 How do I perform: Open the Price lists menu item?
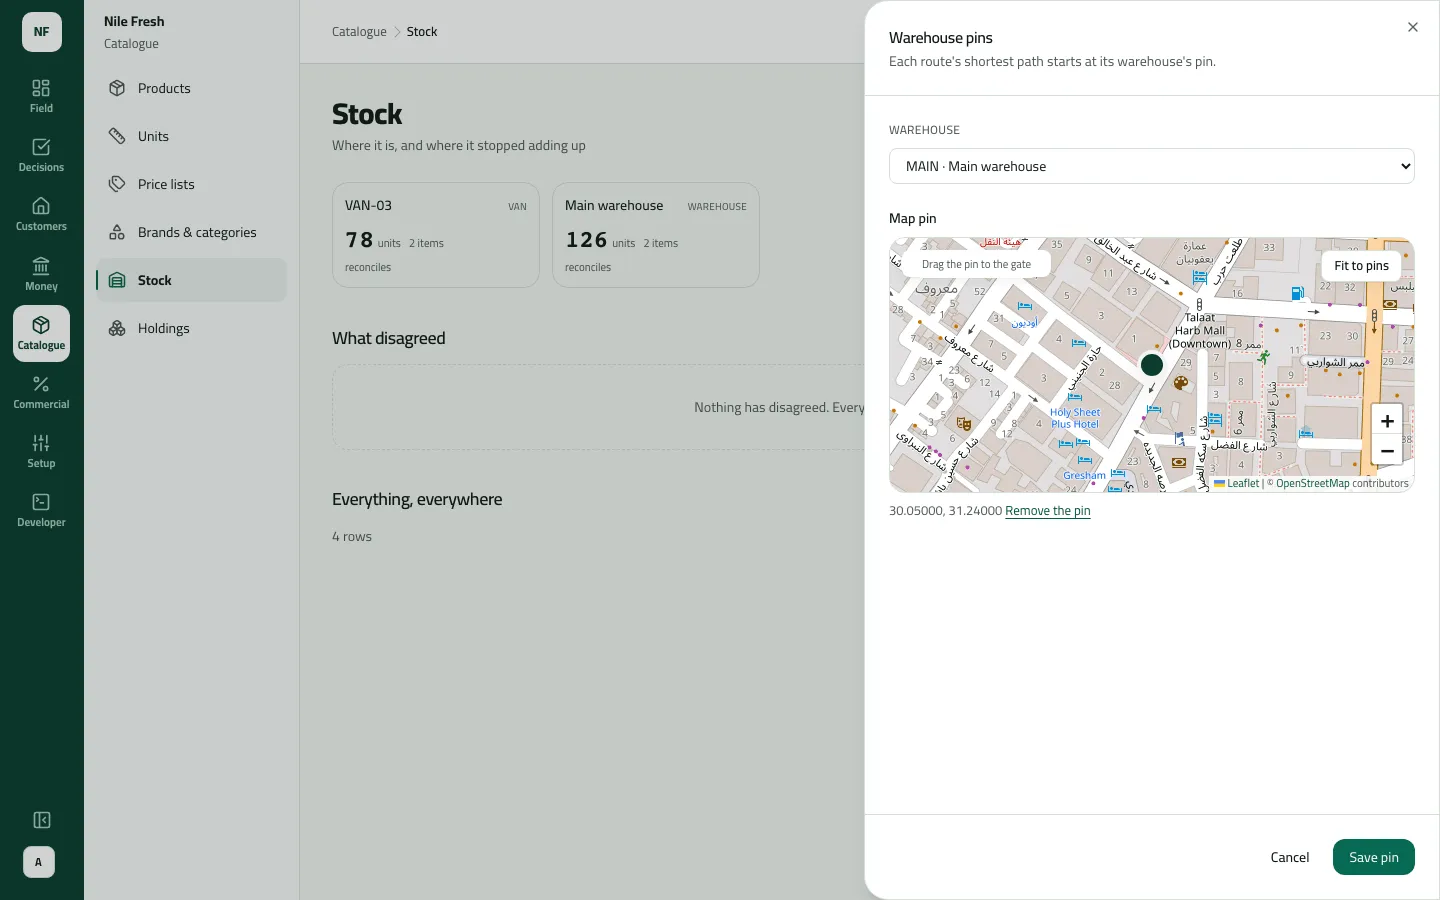point(192,184)
